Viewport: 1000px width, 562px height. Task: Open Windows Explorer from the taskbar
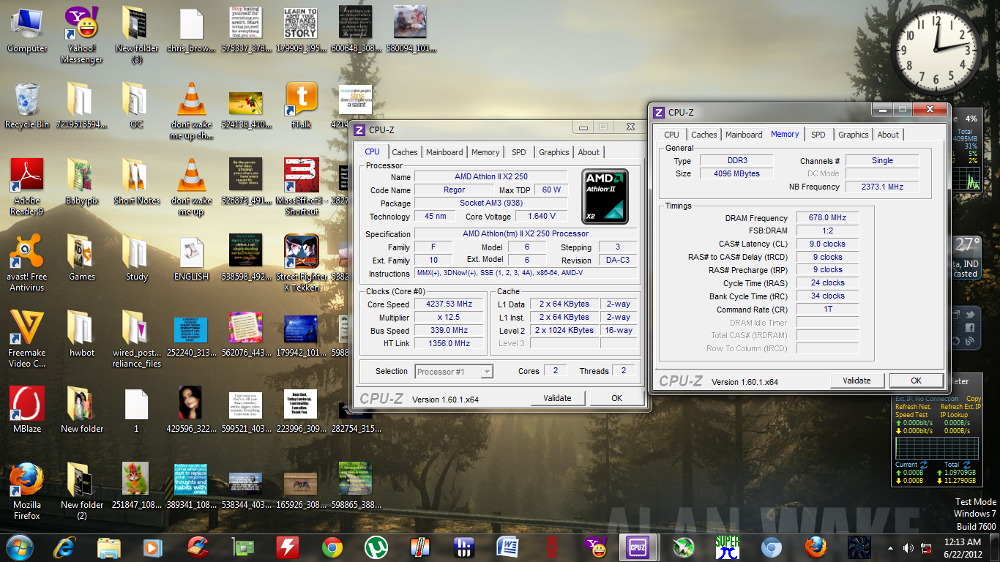109,547
